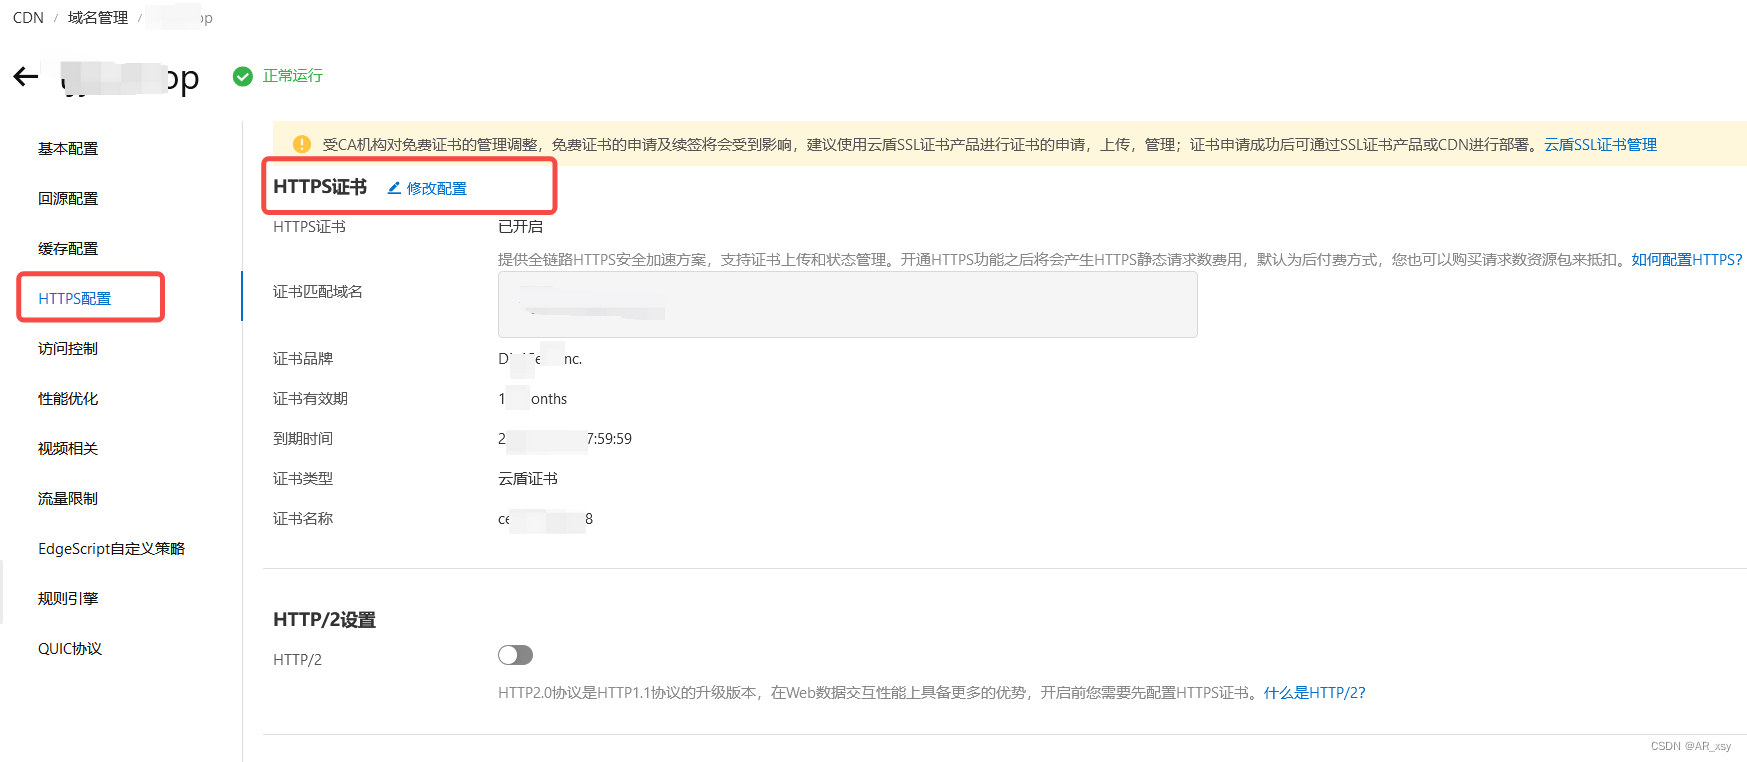The image size is (1747, 762).
Task: Click the 域名管理 breadcrumb
Action: tap(98, 17)
